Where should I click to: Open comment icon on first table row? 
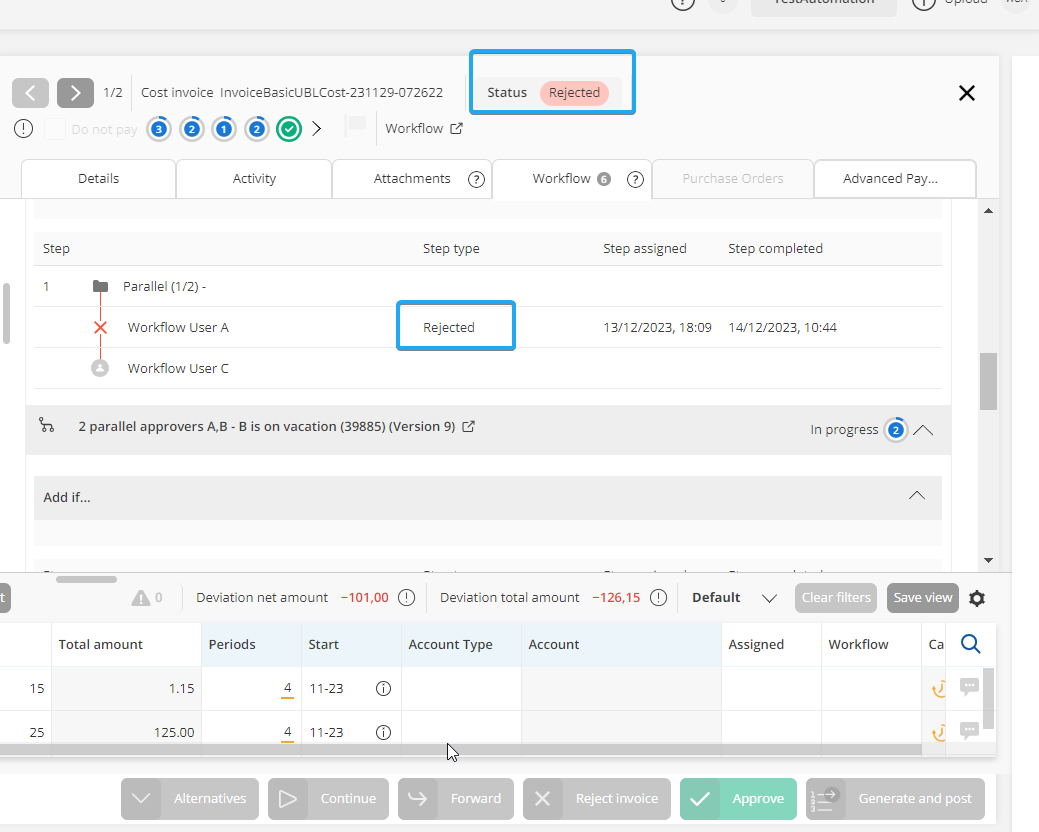coord(969,686)
